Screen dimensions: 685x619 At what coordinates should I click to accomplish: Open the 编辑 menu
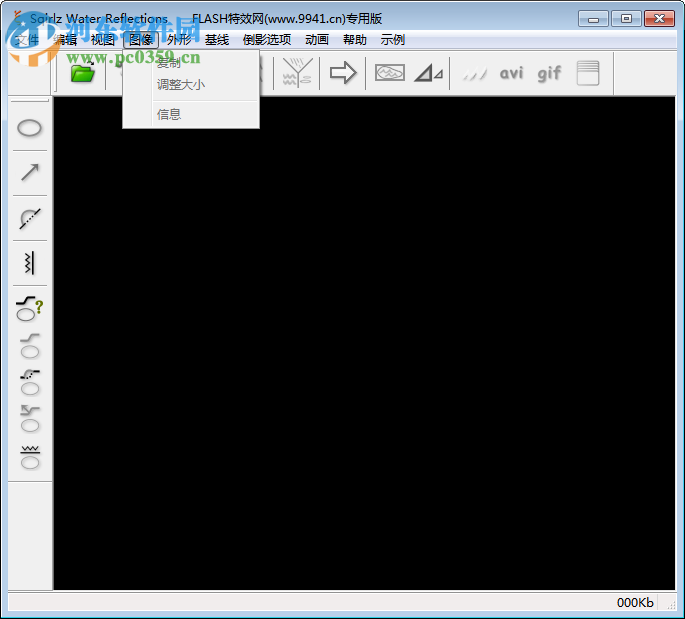pyautogui.click(x=65, y=40)
